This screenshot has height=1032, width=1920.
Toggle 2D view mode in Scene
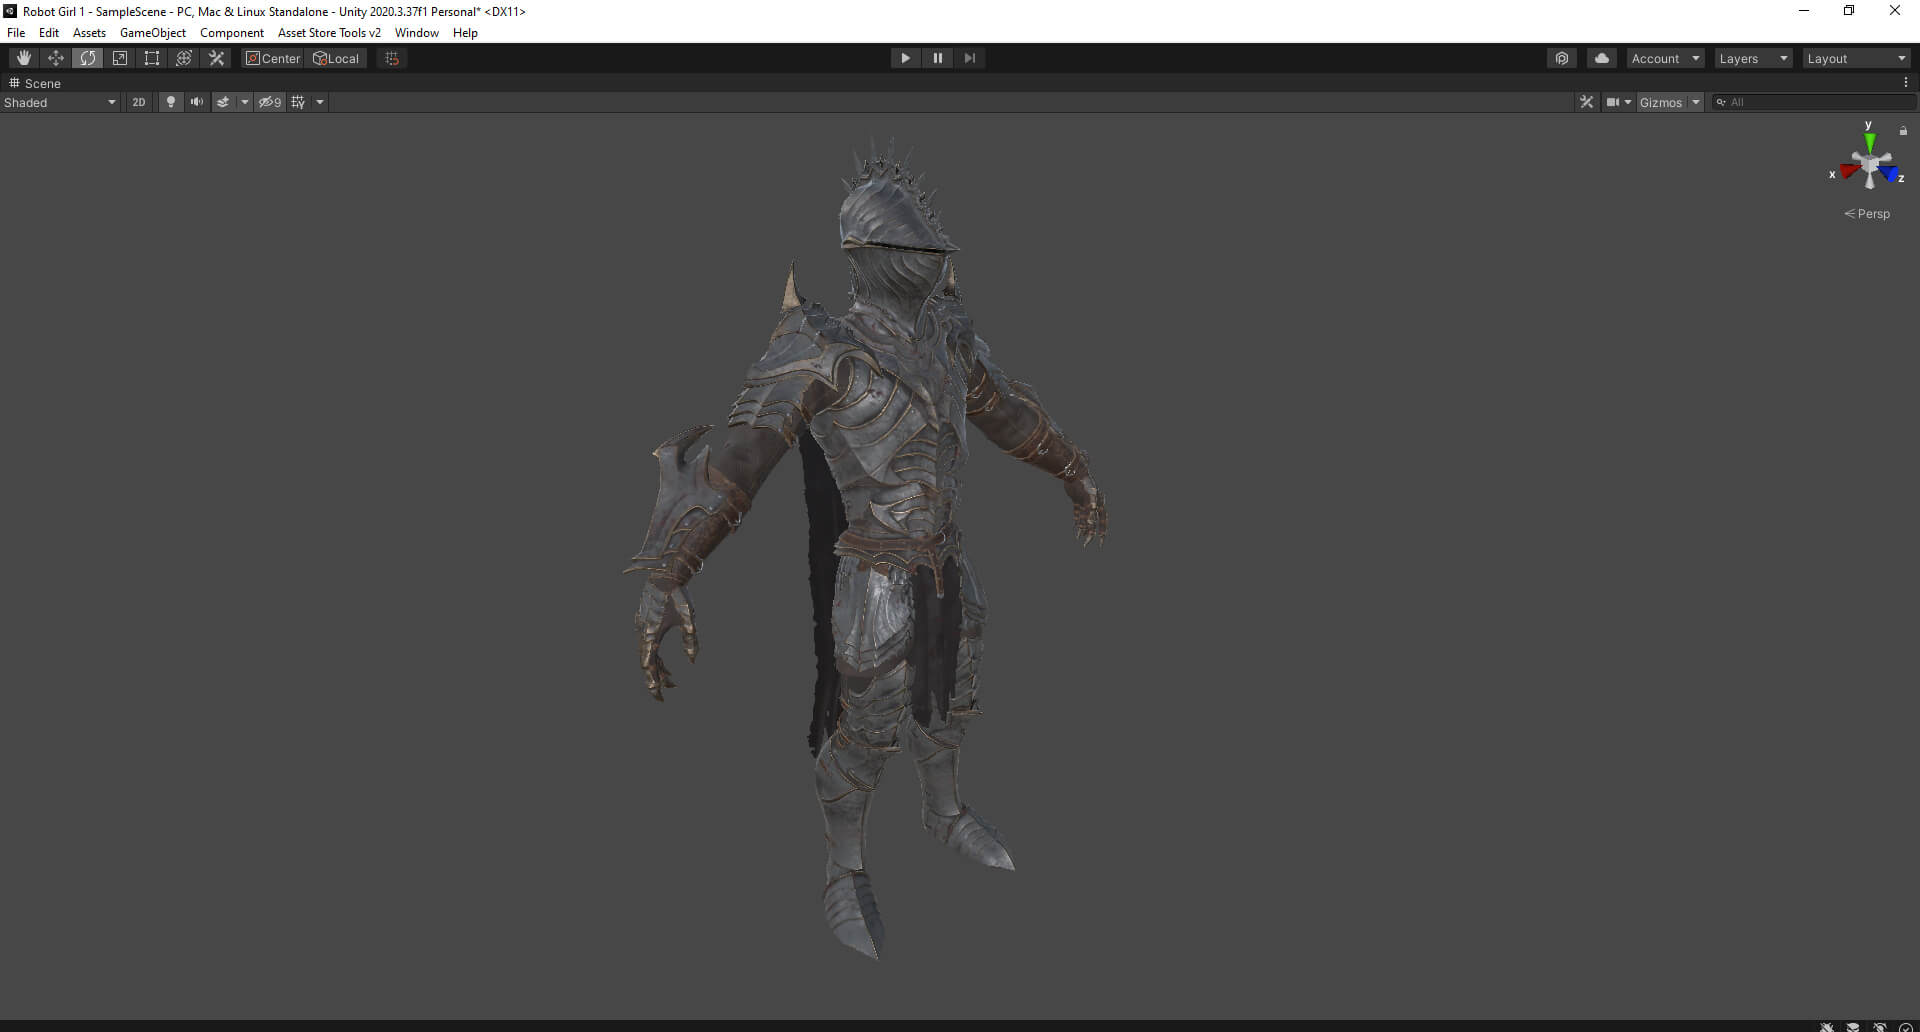pos(139,102)
